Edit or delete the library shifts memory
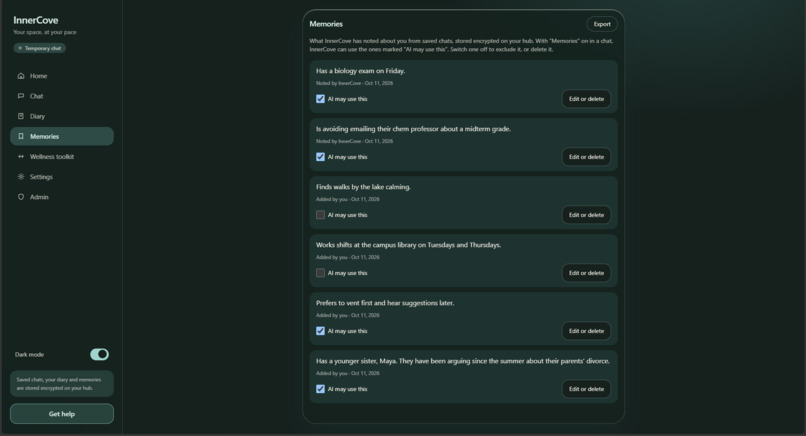The height and width of the screenshot is (436, 806). (x=586, y=273)
